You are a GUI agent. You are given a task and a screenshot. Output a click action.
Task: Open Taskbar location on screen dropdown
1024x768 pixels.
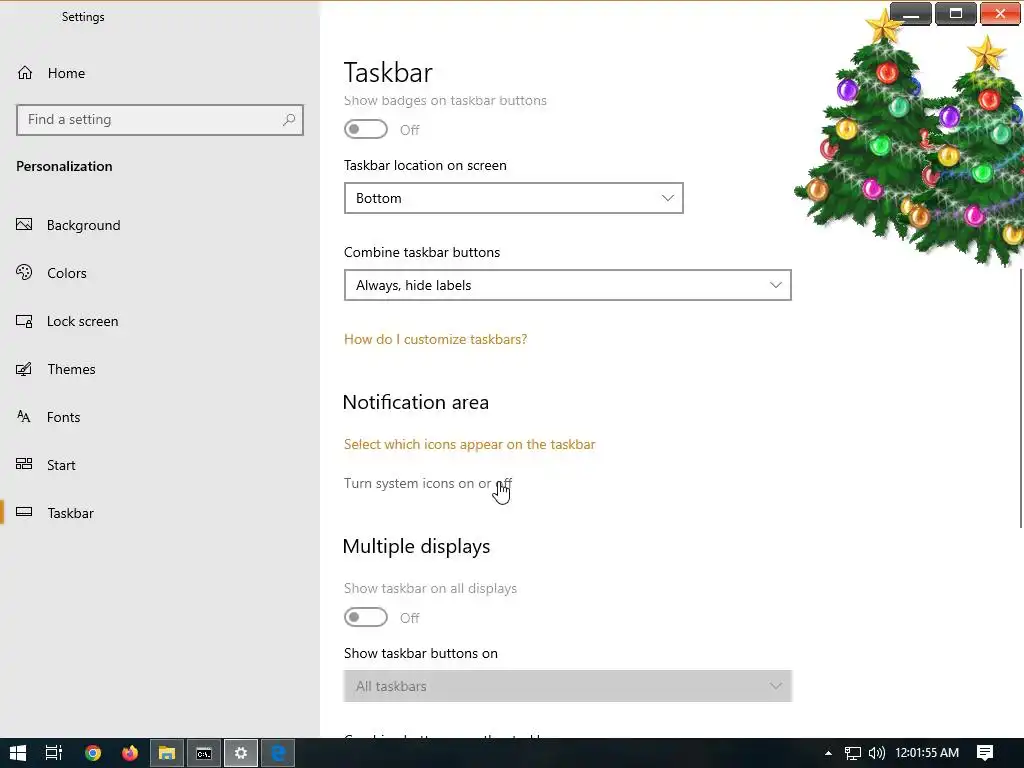click(x=513, y=198)
